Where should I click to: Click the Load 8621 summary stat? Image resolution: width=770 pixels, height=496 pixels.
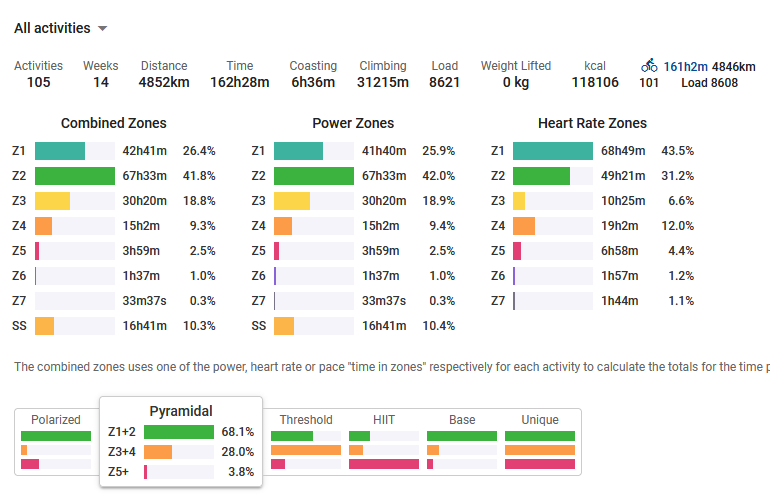coord(444,82)
